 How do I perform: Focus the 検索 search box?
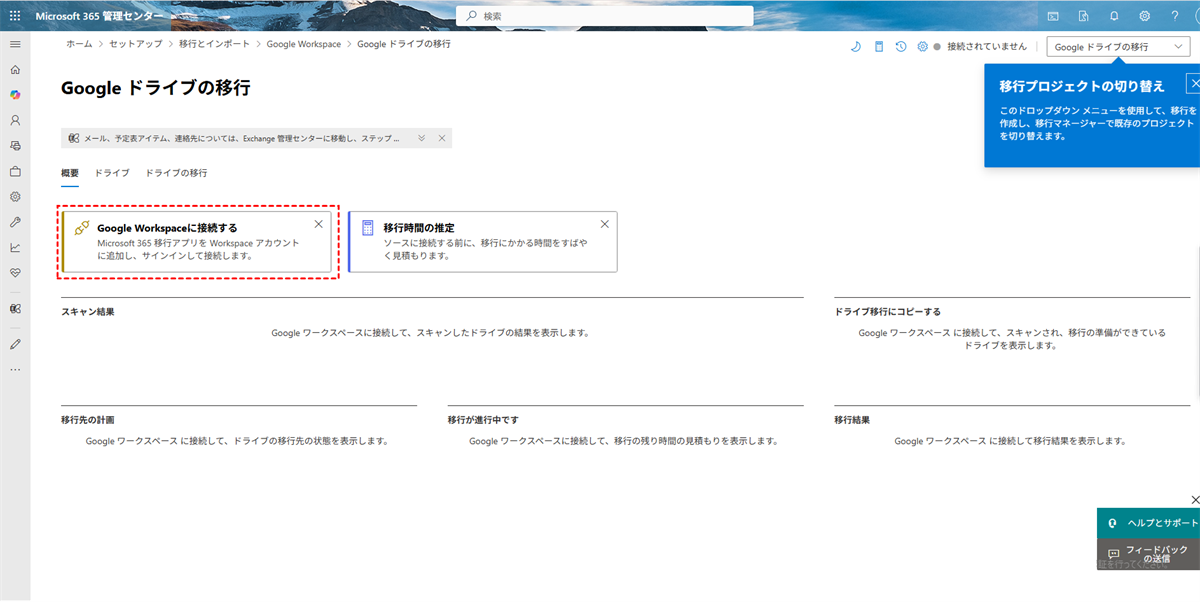(x=605, y=16)
